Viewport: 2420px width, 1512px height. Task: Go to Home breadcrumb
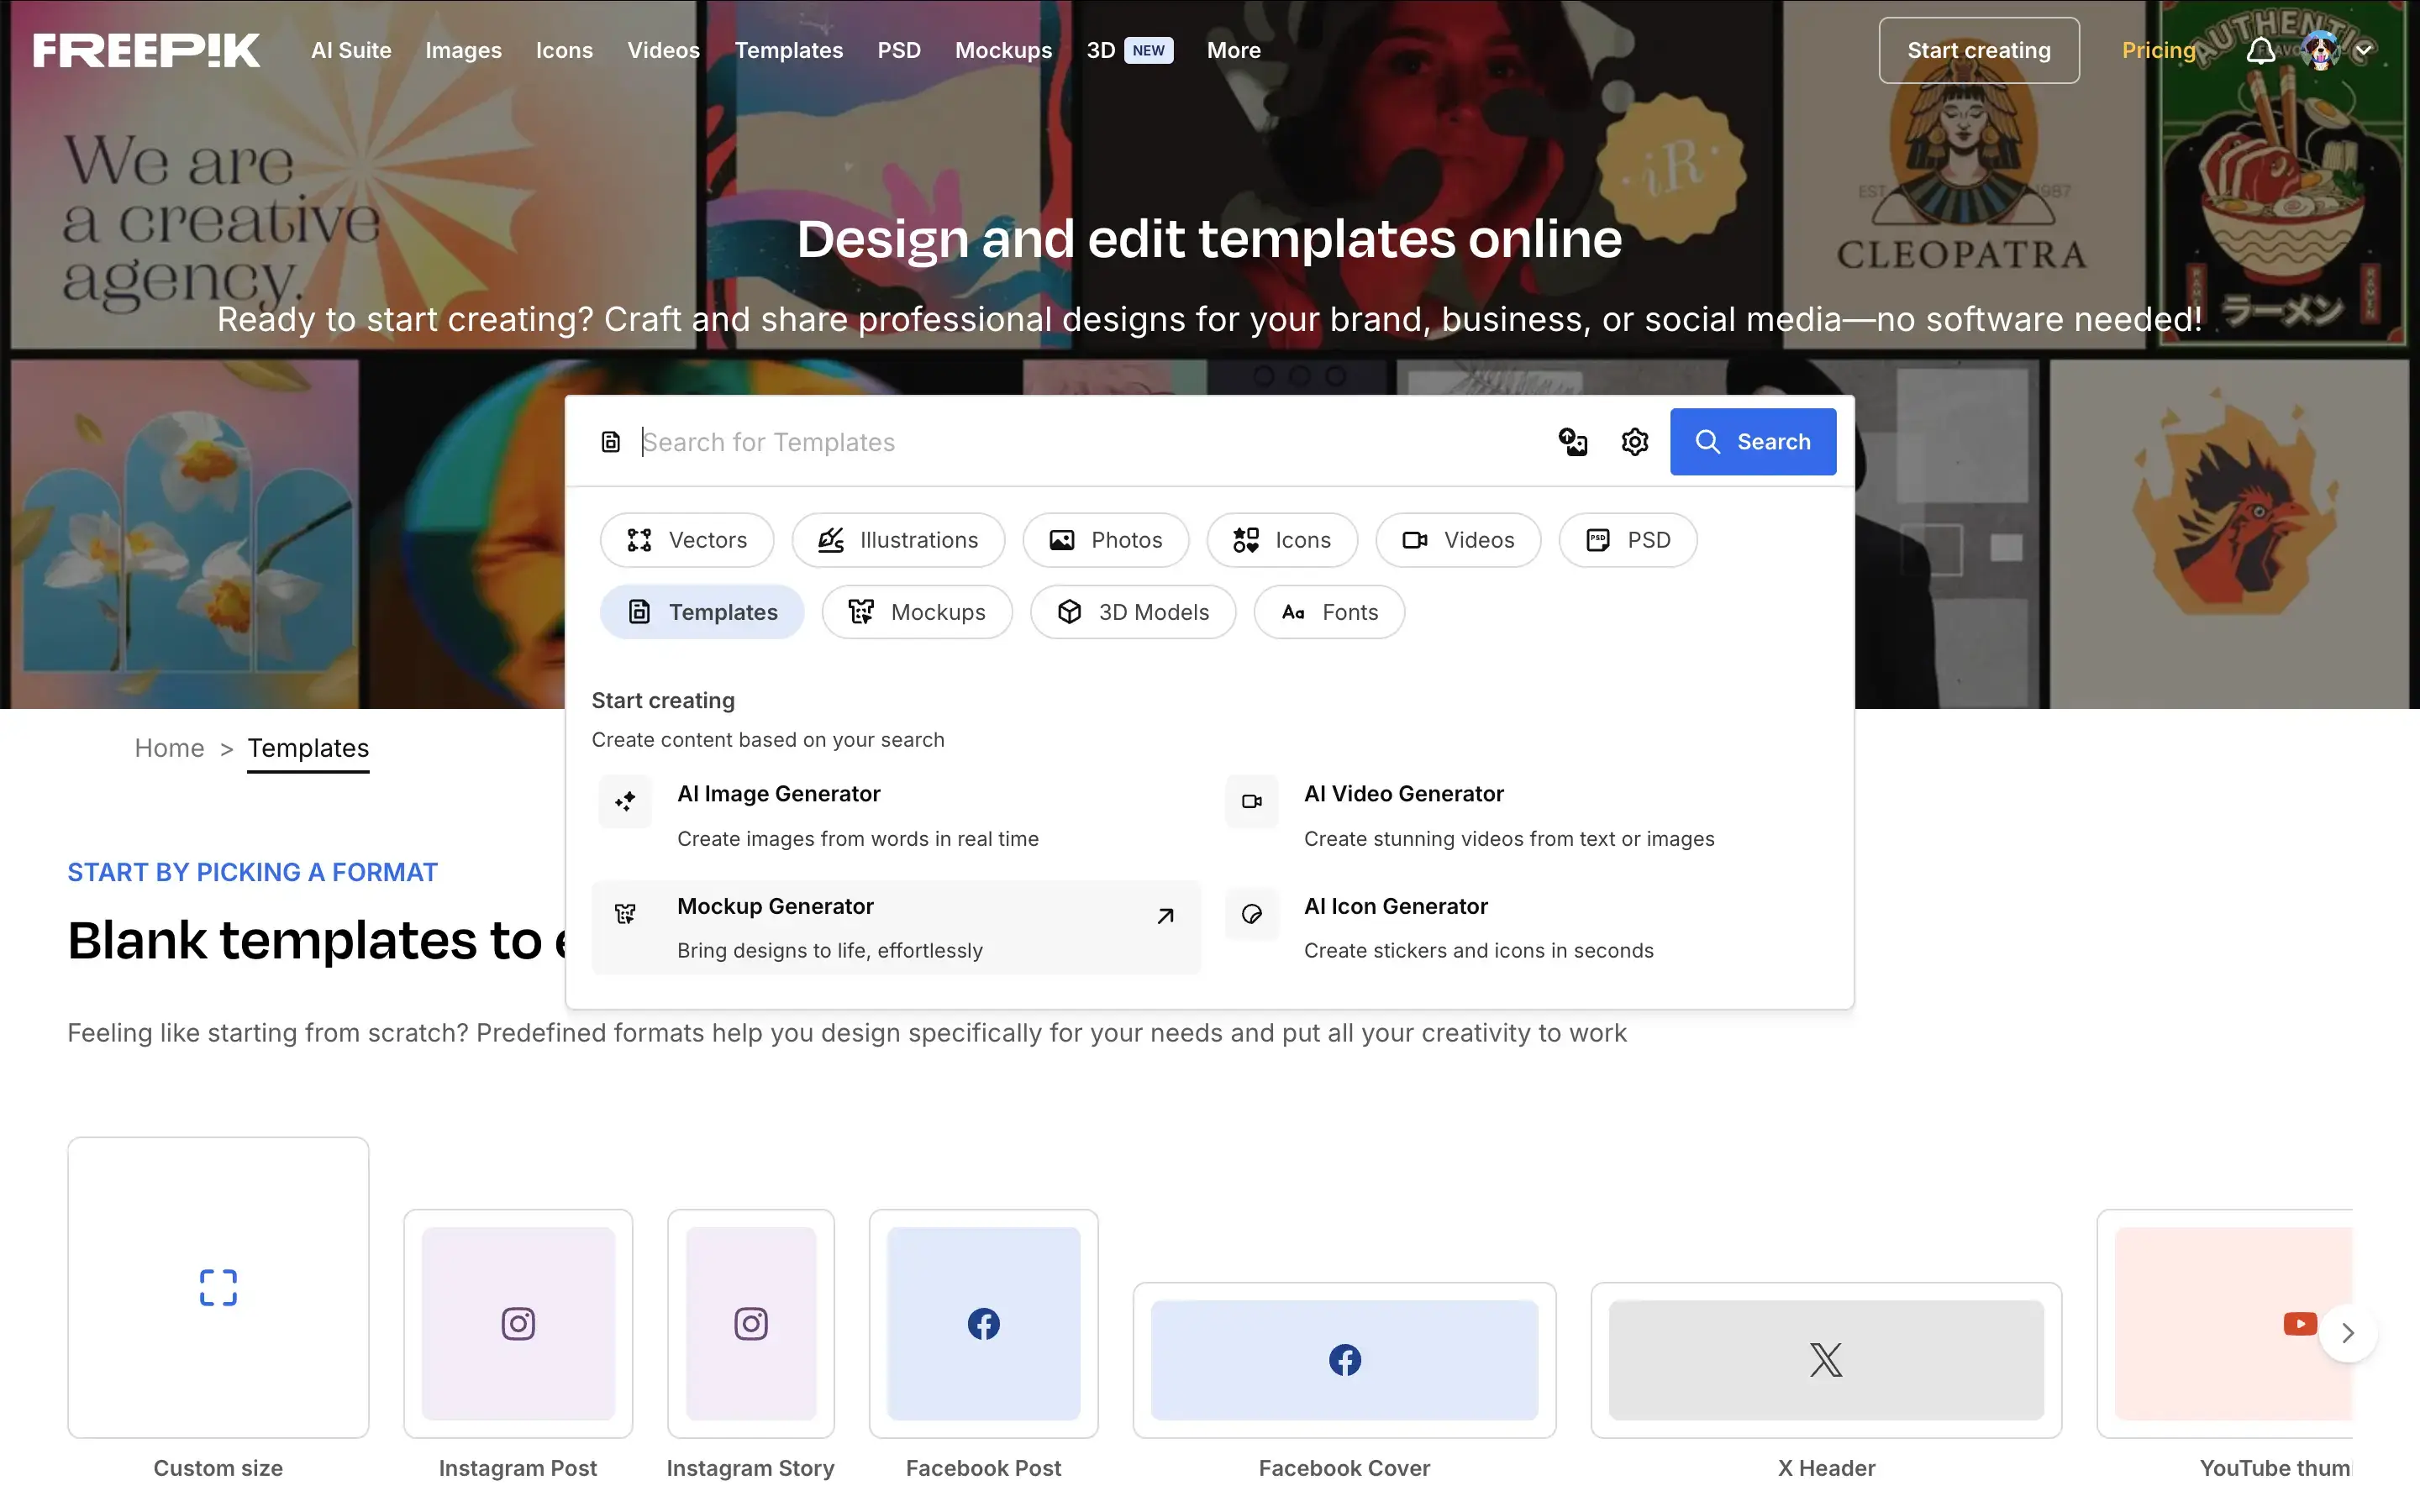coord(169,748)
